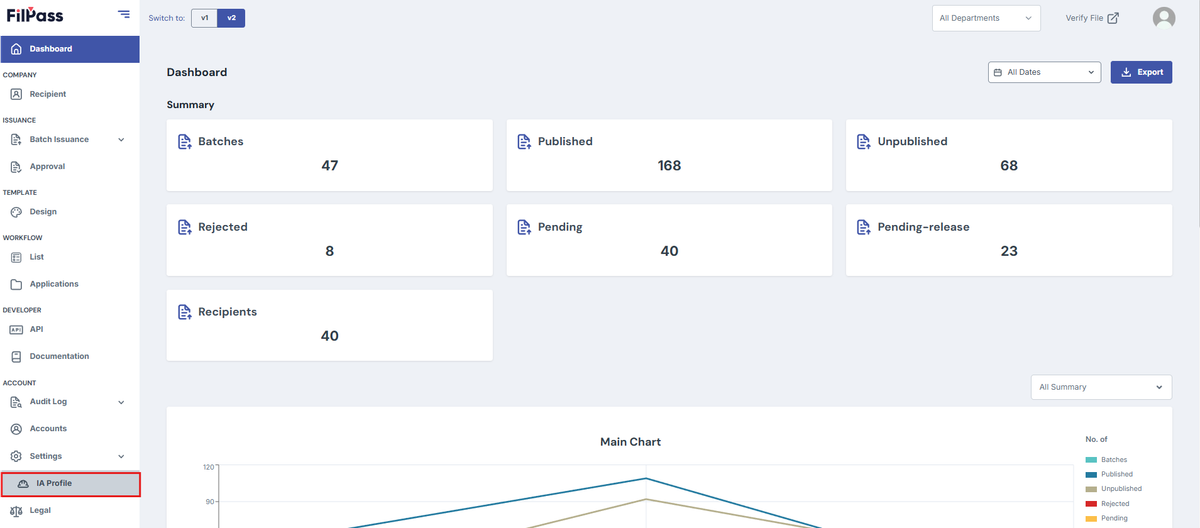Screen dimensions: 1200x528
Task: Open the Applications folder icon
Action: click(16, 284)
